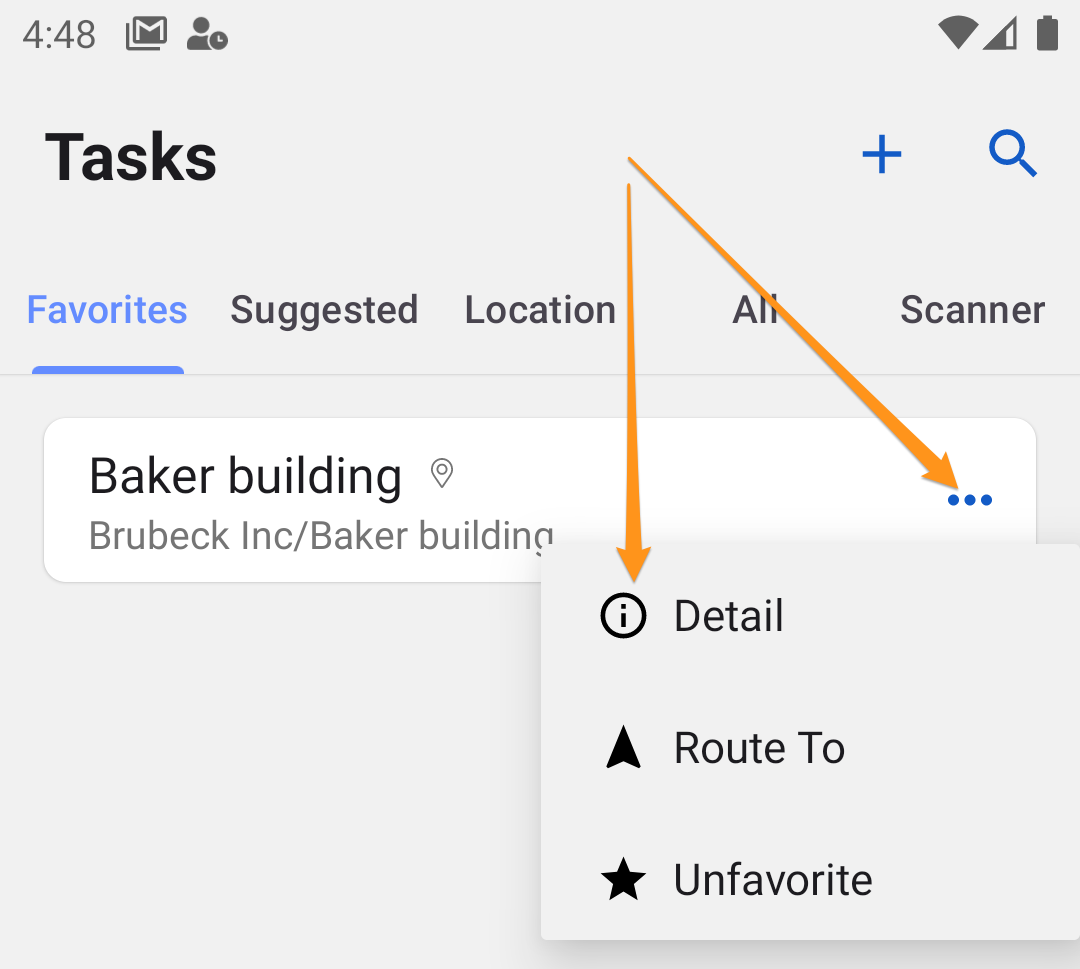Select the Detail menu entry
The width and height of the screenshot is (1080, 969).
(x=810, y=615)
